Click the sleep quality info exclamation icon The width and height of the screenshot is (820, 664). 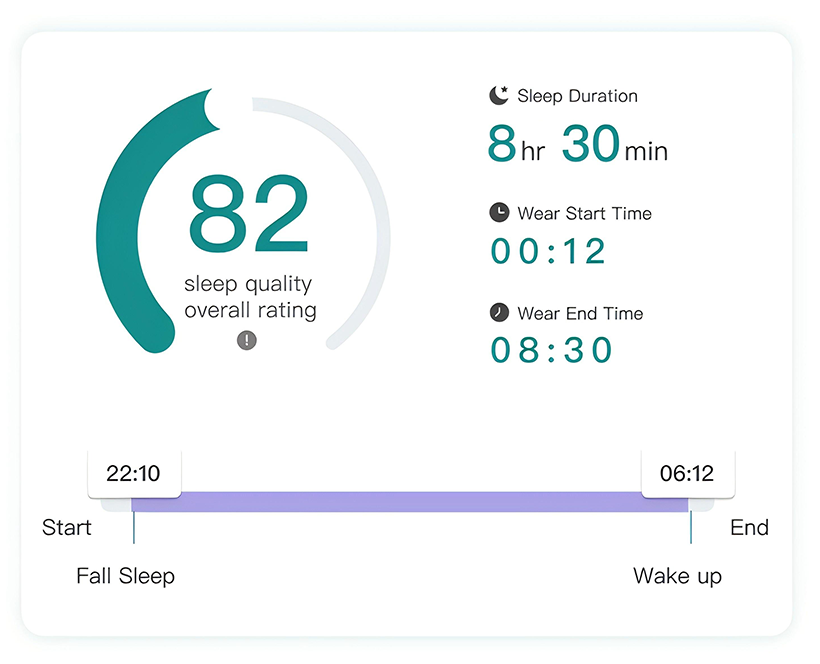click(x=247, y=341)
